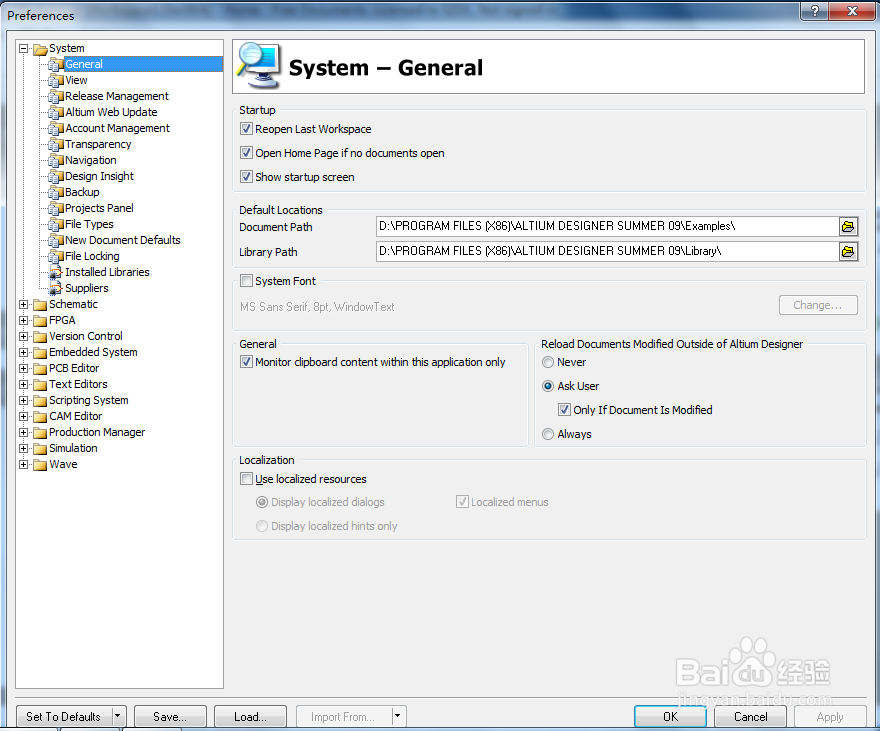Uncheck Reopen Last Workspace
880x731 pixels.
246,128
